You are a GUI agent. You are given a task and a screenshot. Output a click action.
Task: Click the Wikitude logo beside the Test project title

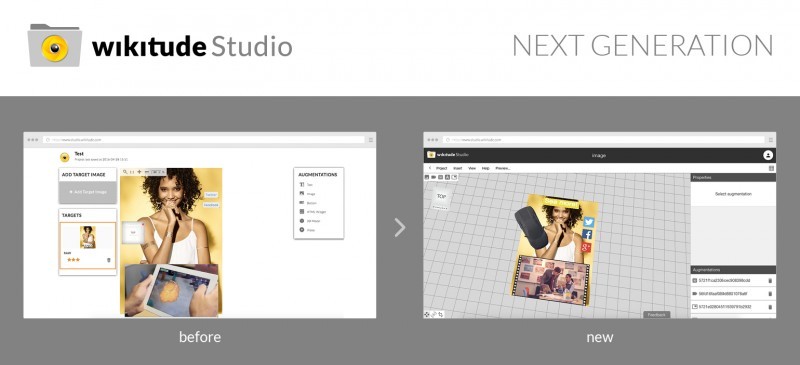pos(64,157)
